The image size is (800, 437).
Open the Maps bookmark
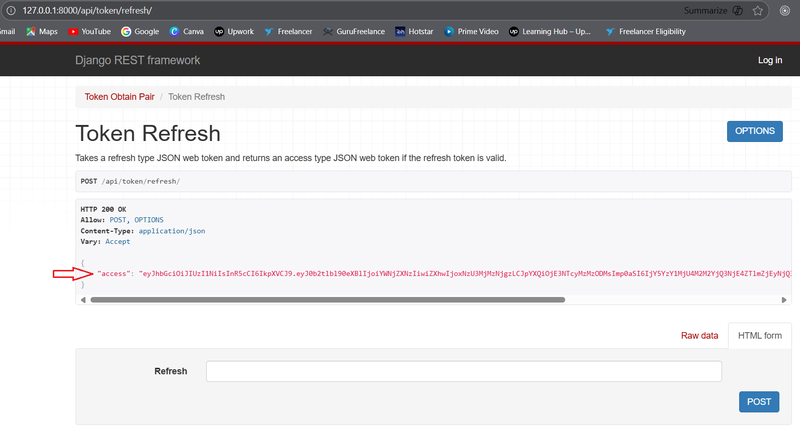coord(42,31)
